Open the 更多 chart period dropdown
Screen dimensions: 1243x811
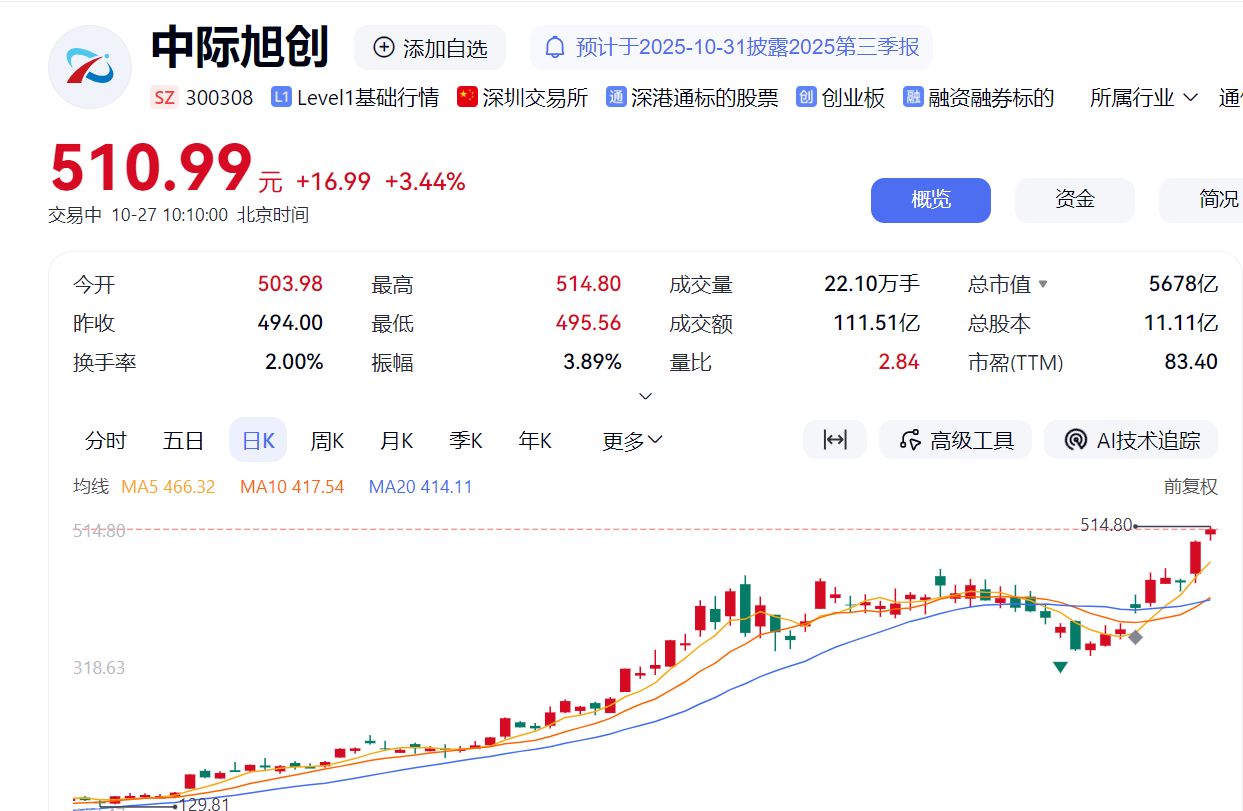[631, 439]
